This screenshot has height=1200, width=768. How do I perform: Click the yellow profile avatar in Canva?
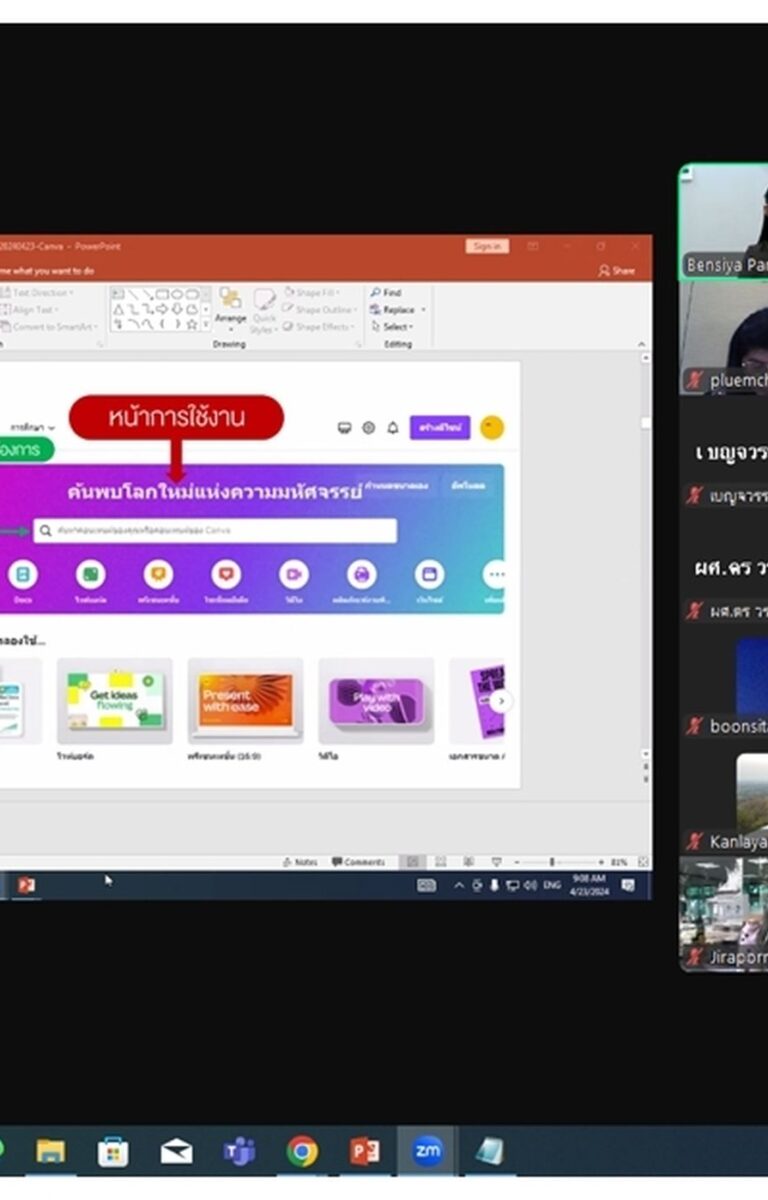491,428
